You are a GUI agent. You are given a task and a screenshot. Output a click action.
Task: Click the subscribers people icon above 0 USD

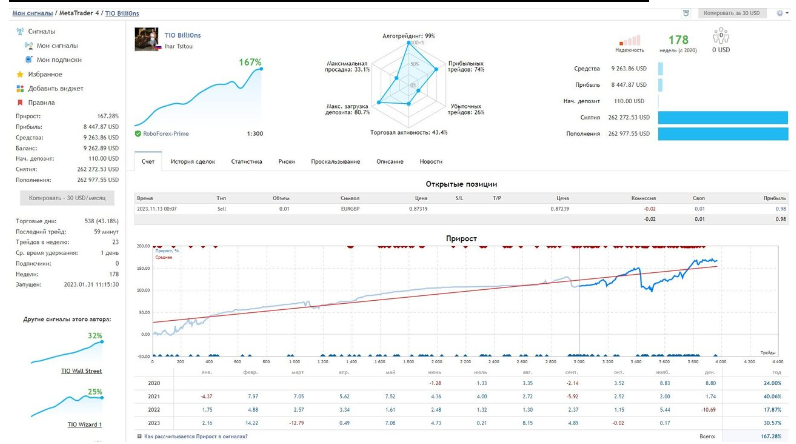click(x=720, y=36)
